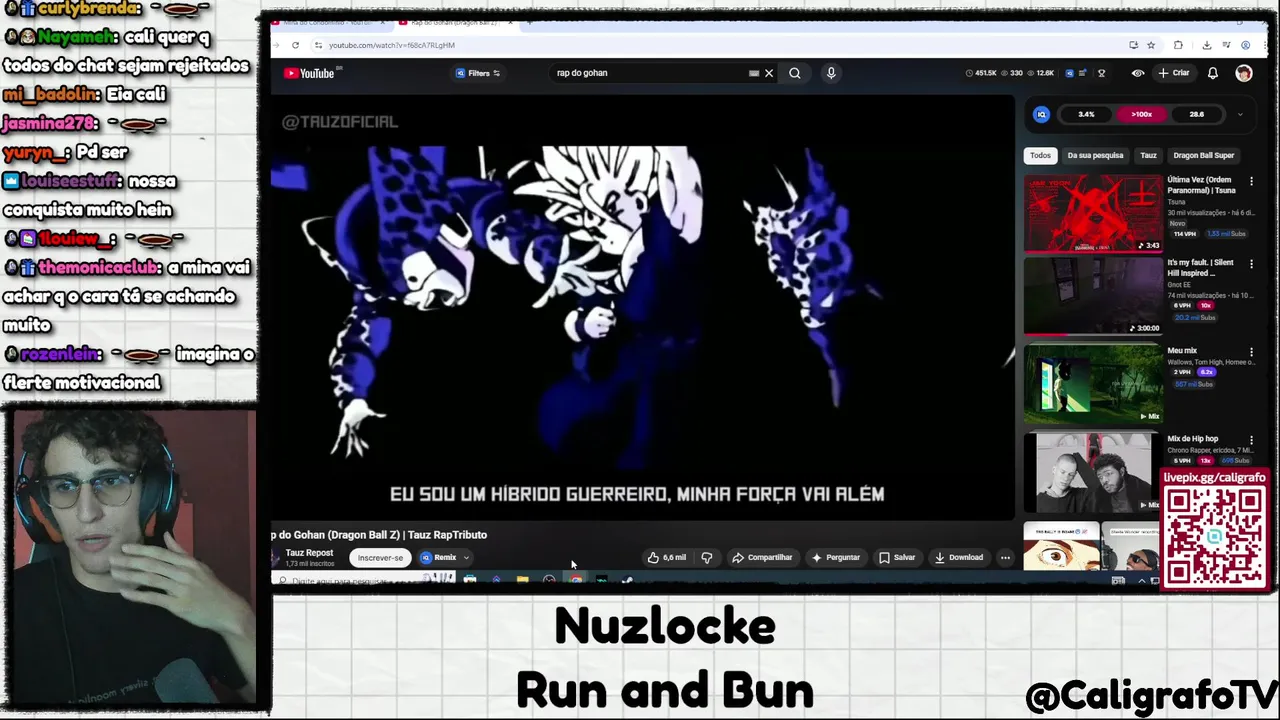This screenshot has height=720, width=1280.
Task: Switch to the first browser tab
Action: [x=327, y=22]
